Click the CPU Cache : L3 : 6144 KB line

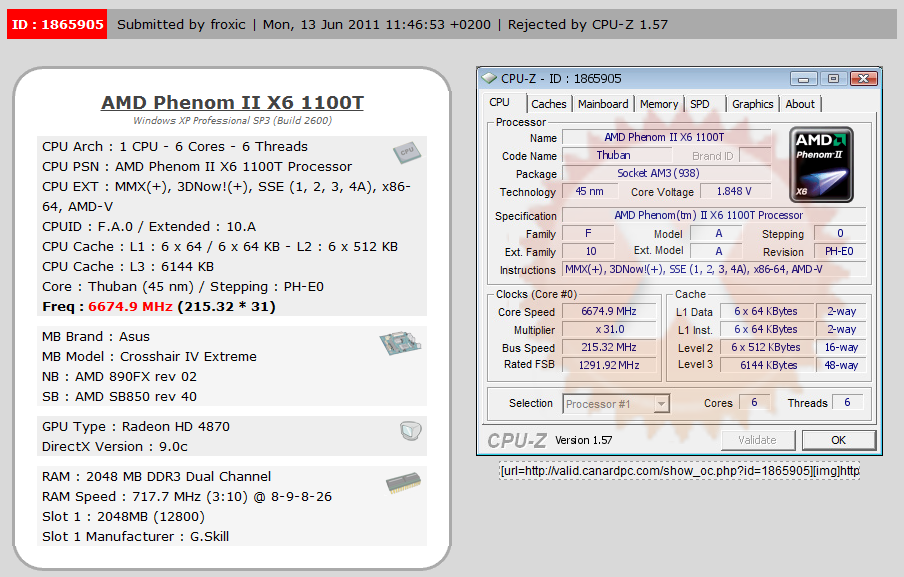click(128, 267)
